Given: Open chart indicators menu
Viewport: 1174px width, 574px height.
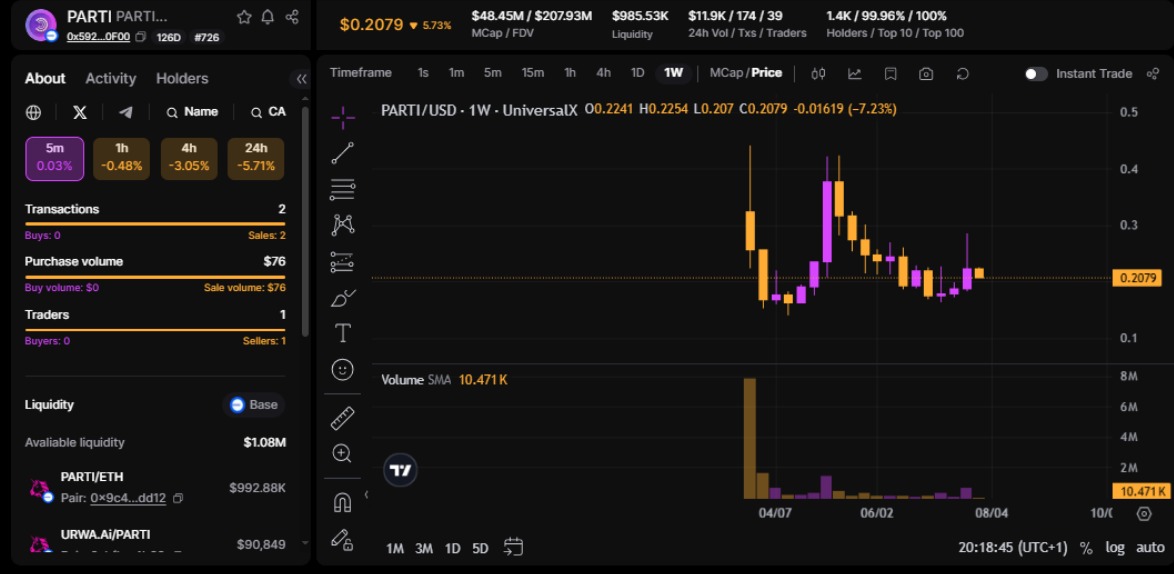Looking at the screenshot, I should (x=854, y=73).
